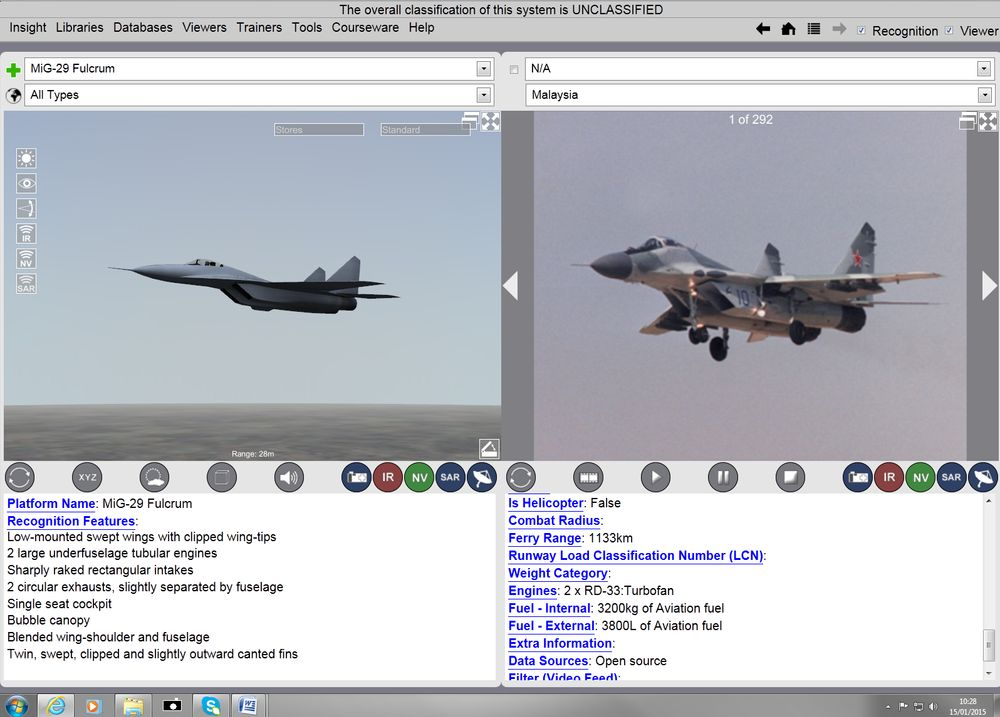
Task: Open the Courseware menu
Action: pyautogui.click(x=365, y=27)
